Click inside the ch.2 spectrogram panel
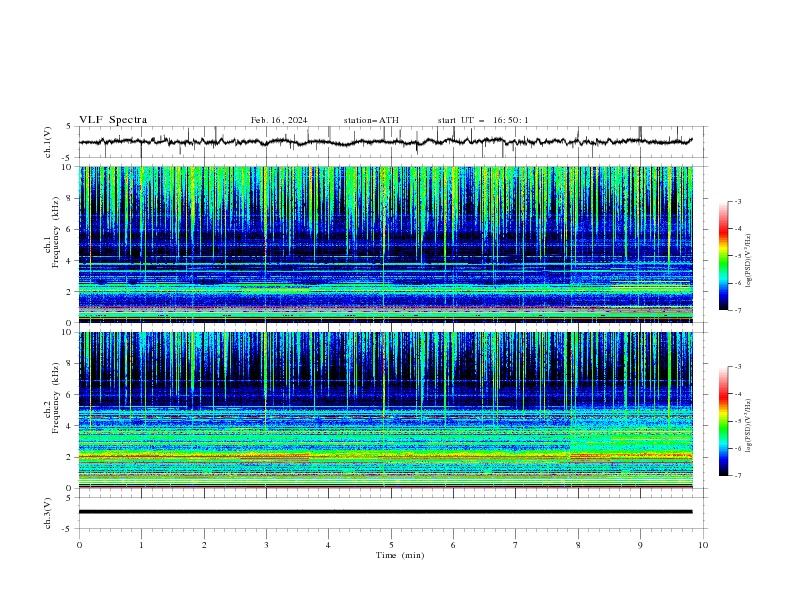 coord(385,410)
